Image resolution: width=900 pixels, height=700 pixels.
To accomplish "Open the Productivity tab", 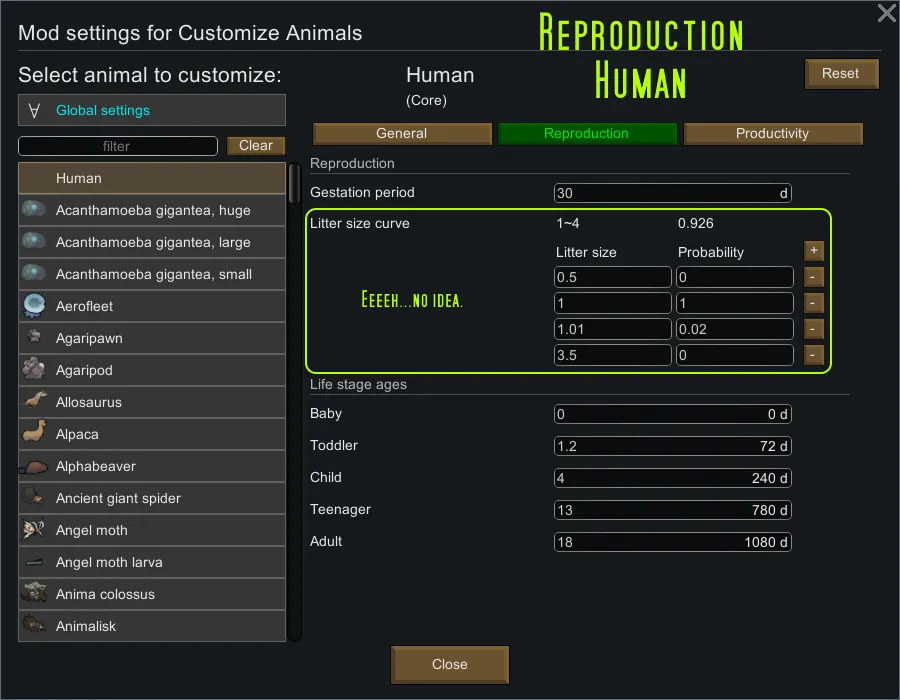I will [772, 133].
